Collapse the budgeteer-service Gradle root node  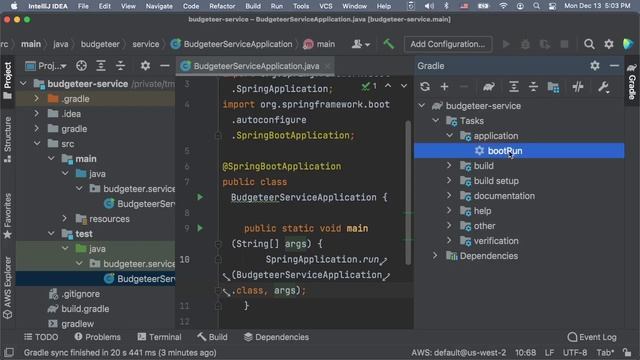[422, 106]
